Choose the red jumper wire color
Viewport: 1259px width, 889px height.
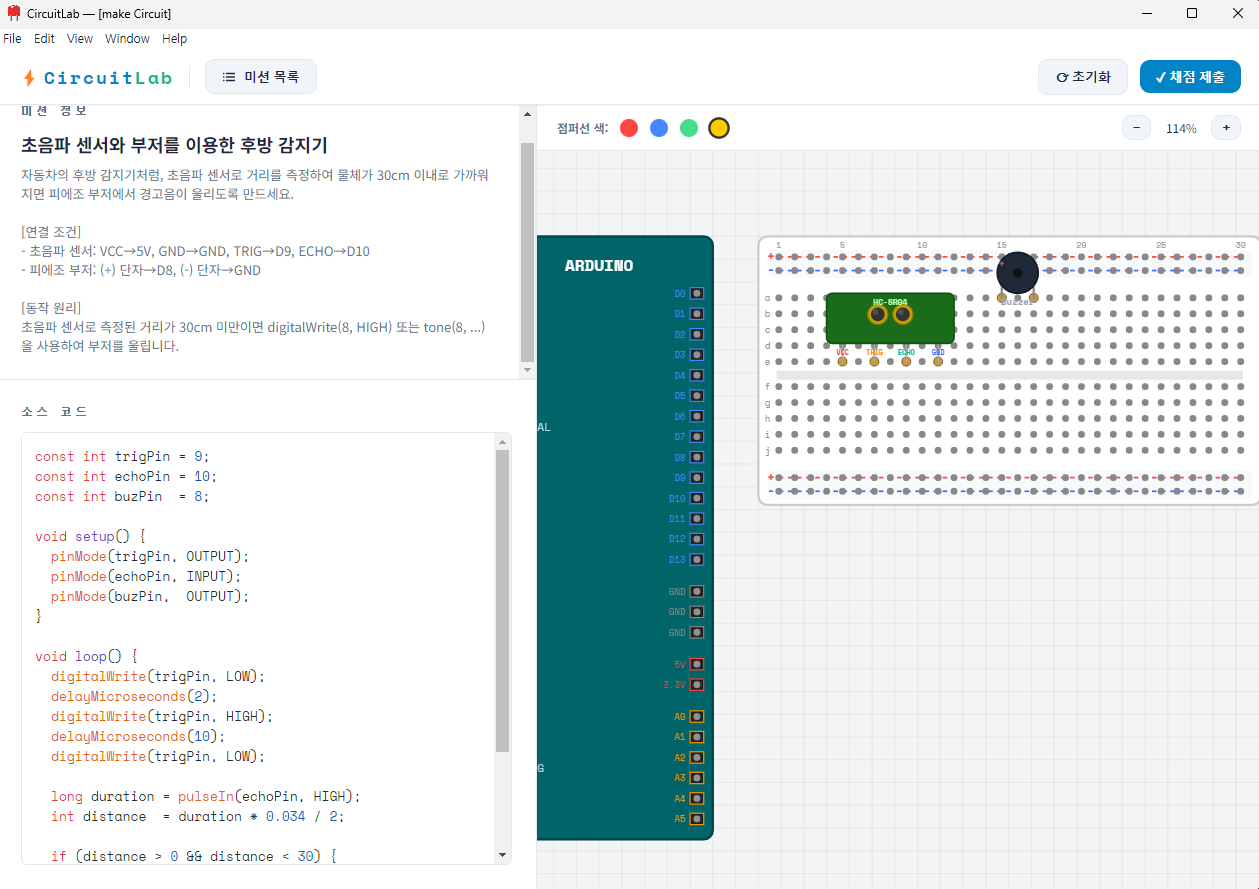(x=629, y=128)
